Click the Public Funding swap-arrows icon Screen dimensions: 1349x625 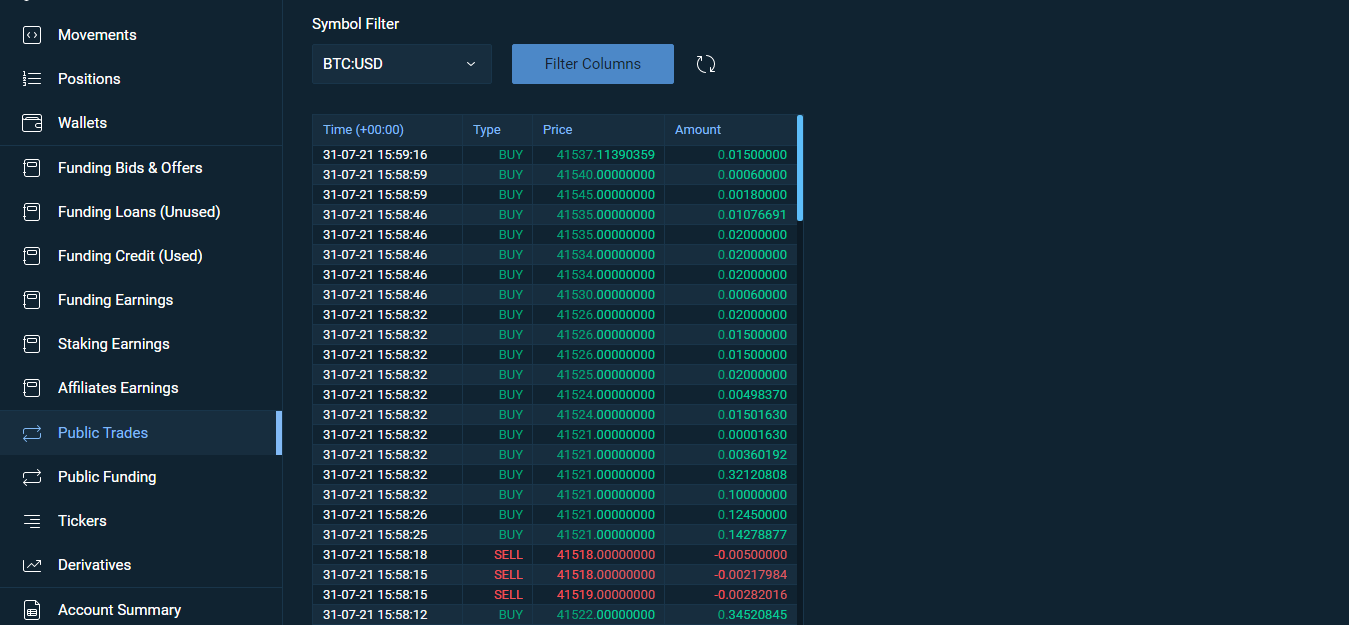(x=32, y=477)
